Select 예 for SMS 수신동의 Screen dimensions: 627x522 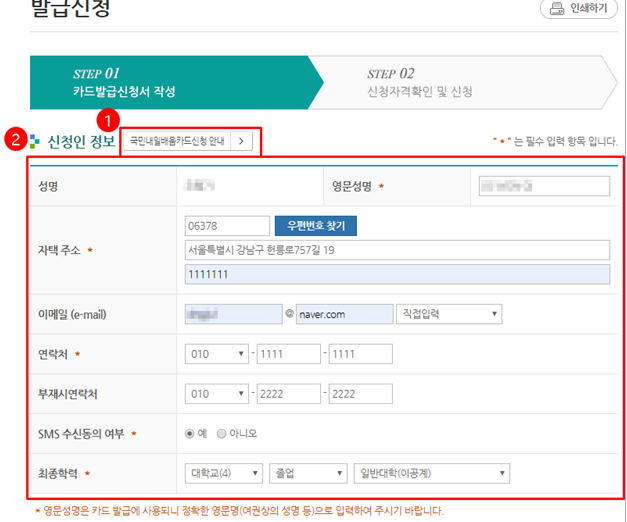click(190, 434)
